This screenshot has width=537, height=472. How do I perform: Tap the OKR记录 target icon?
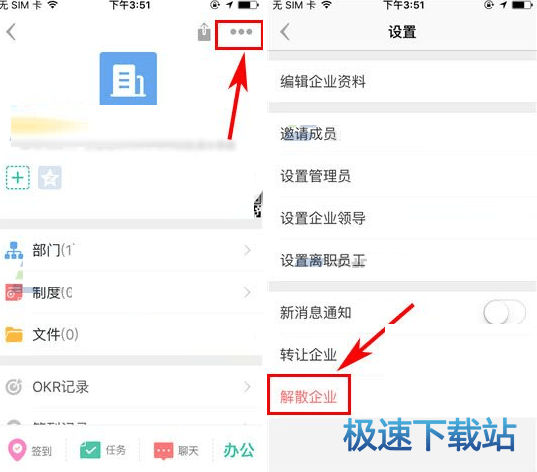coord(14,387)
